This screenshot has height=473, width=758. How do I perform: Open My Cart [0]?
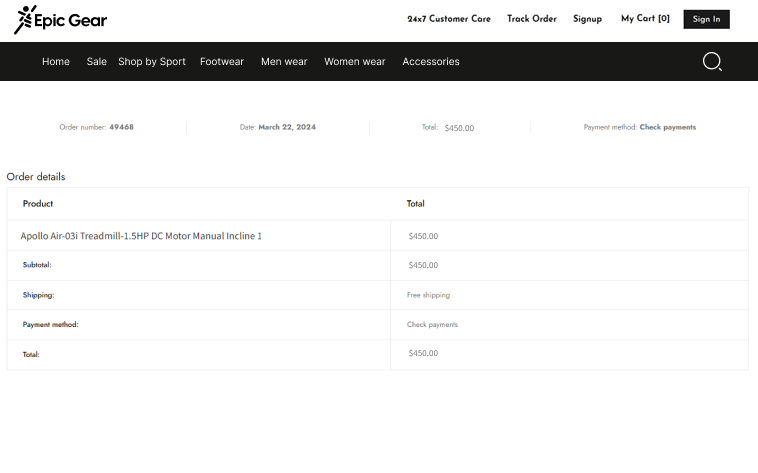point(645,19)
